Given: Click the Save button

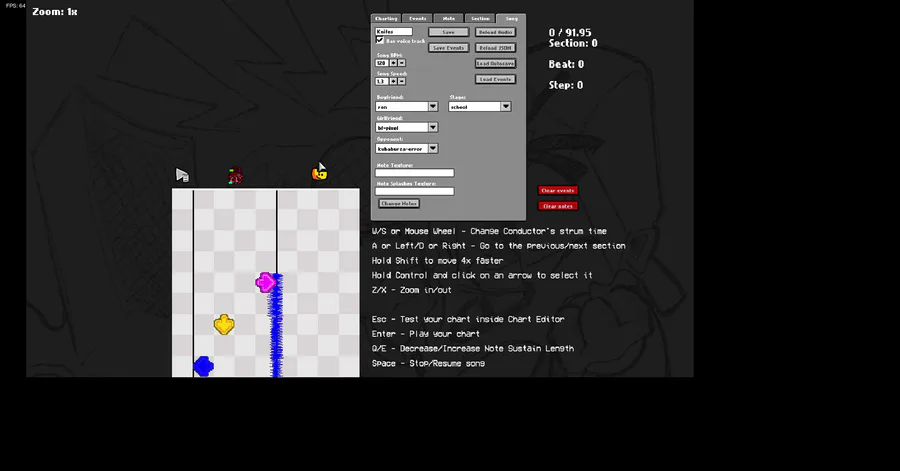Looking at the screenshot, I should (448, 32).
